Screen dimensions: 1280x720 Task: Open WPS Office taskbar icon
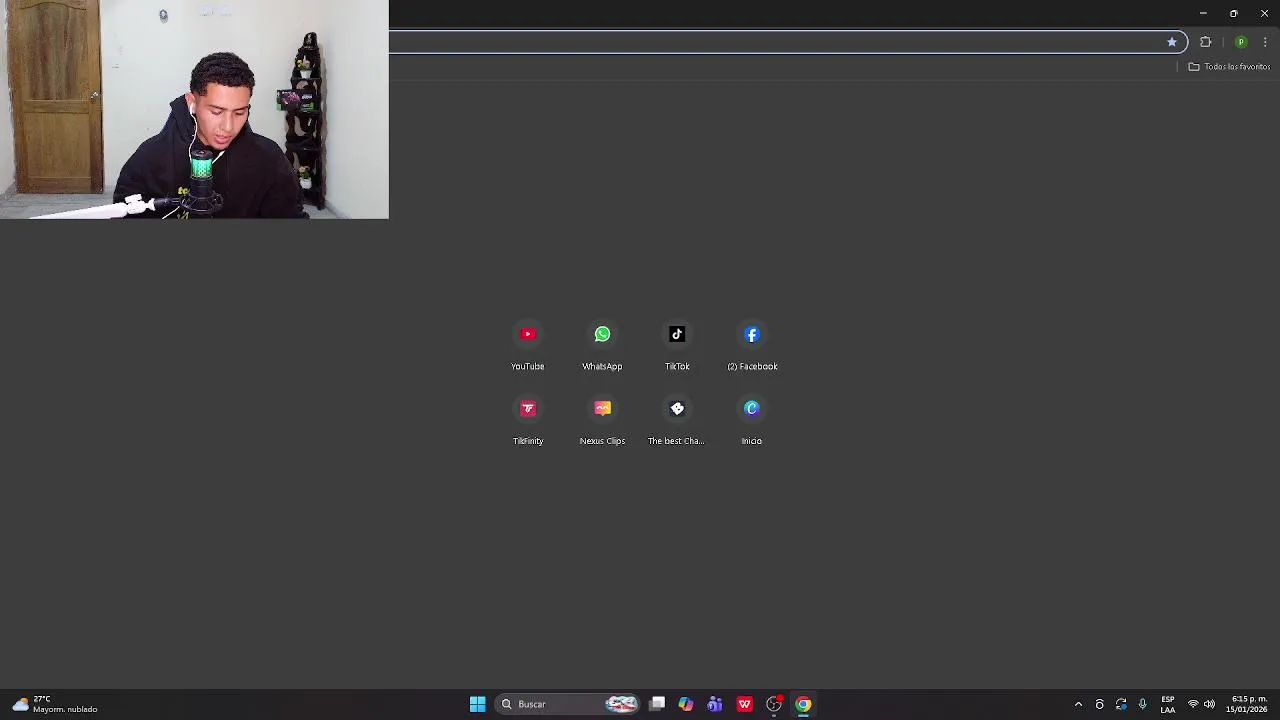745,704
